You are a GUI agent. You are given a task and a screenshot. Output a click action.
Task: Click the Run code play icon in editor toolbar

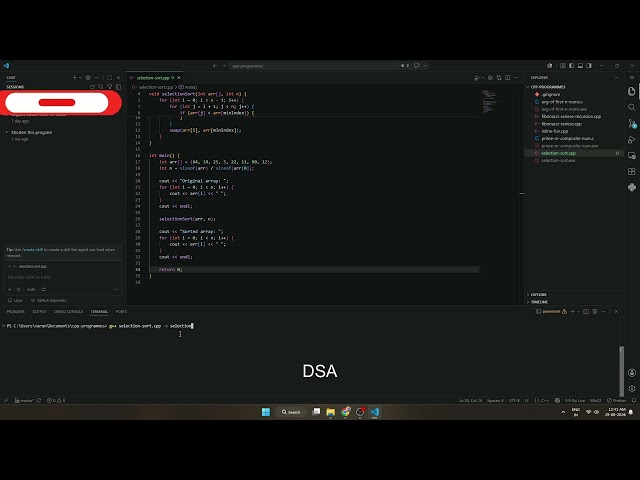[x=476, y=78]
